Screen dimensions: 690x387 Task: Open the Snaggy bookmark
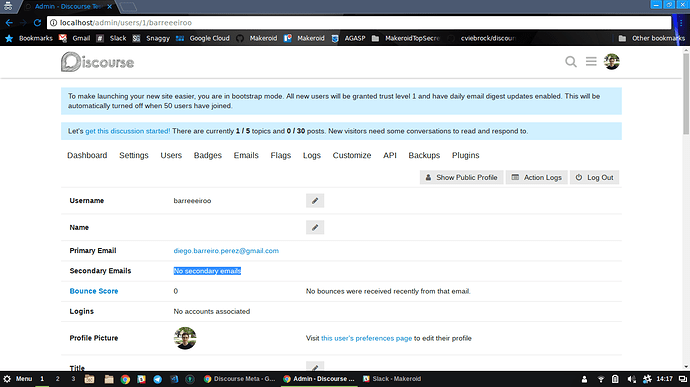coord(151,38)
